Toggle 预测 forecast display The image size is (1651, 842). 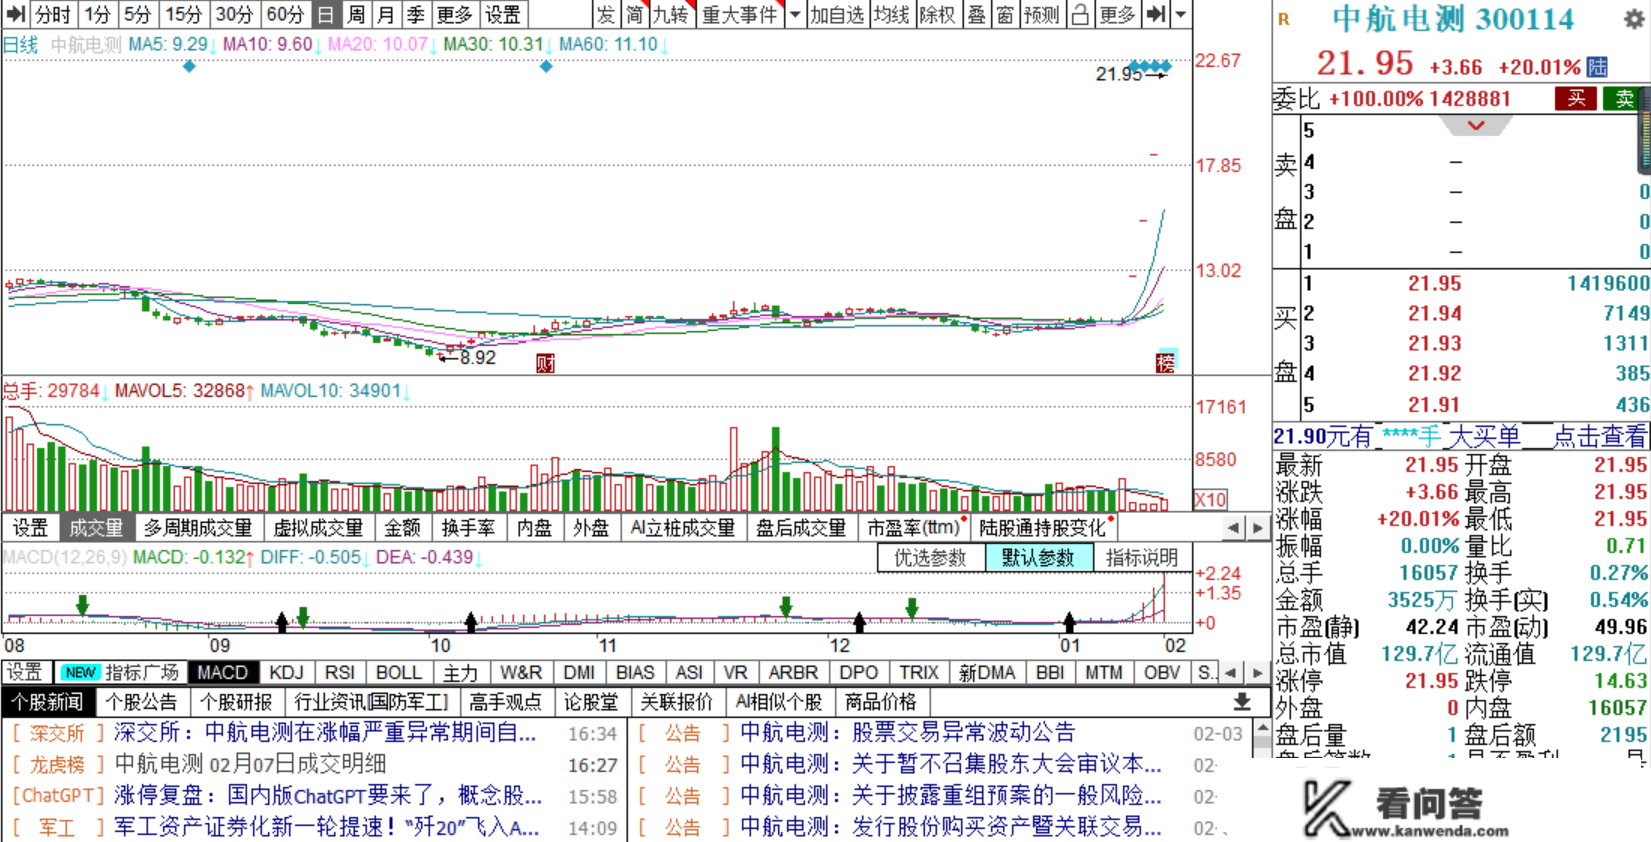(x=1041, y=14)
